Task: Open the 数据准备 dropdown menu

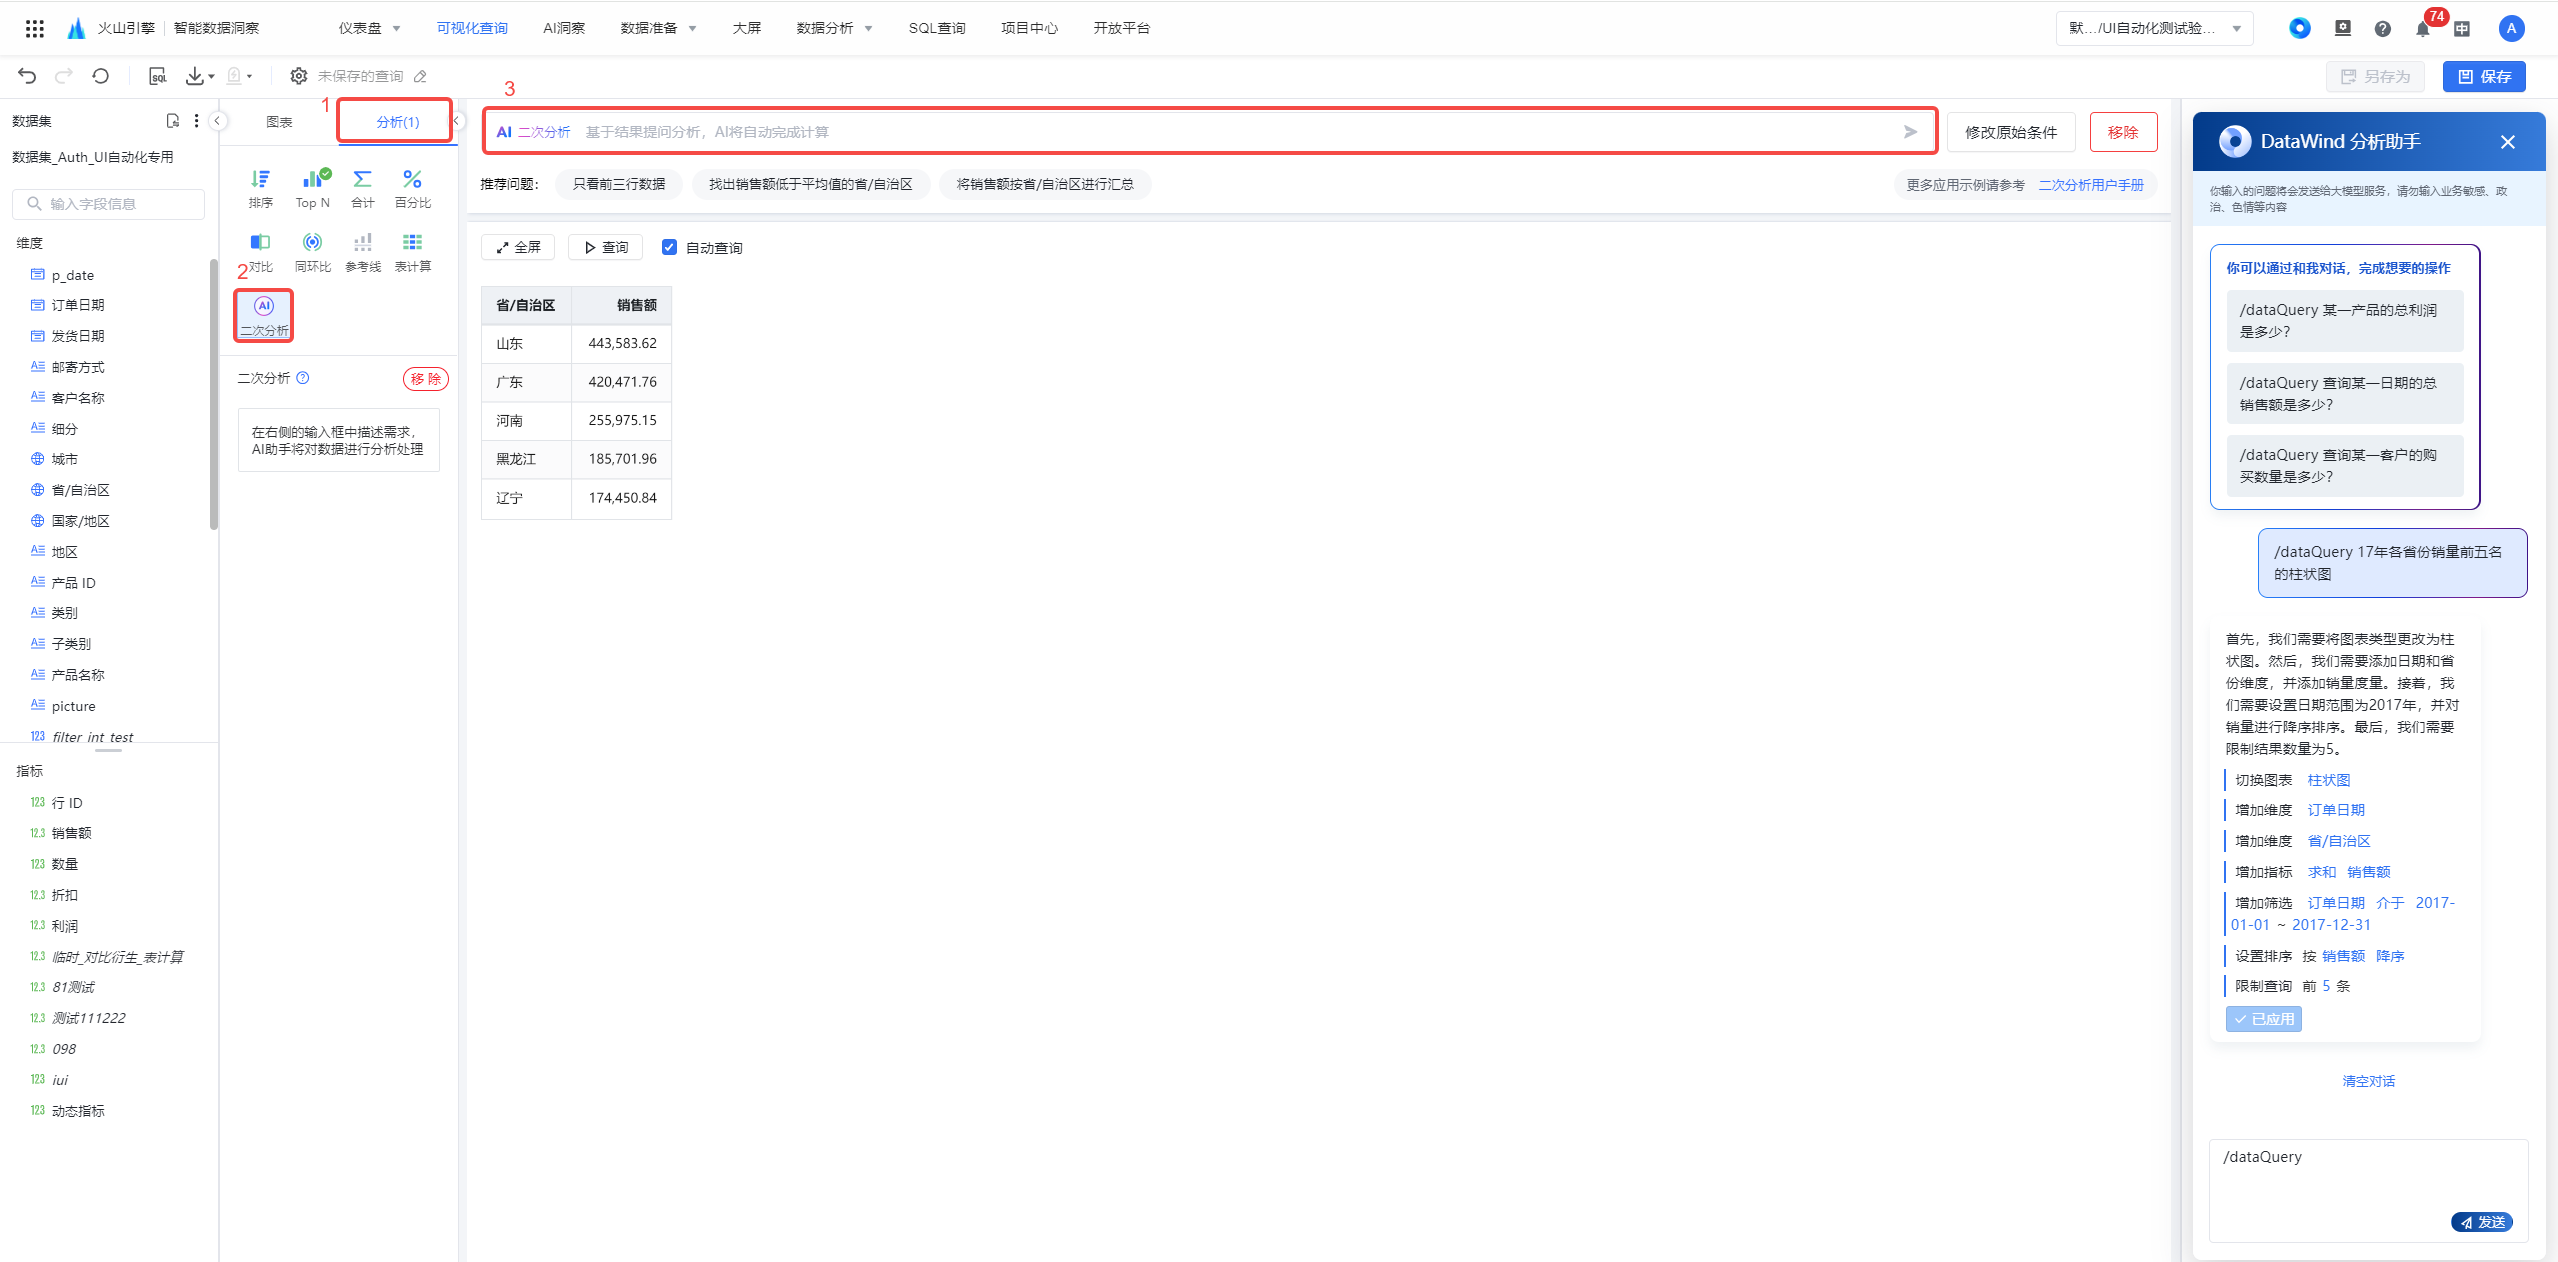Action: tap(658, 28)
